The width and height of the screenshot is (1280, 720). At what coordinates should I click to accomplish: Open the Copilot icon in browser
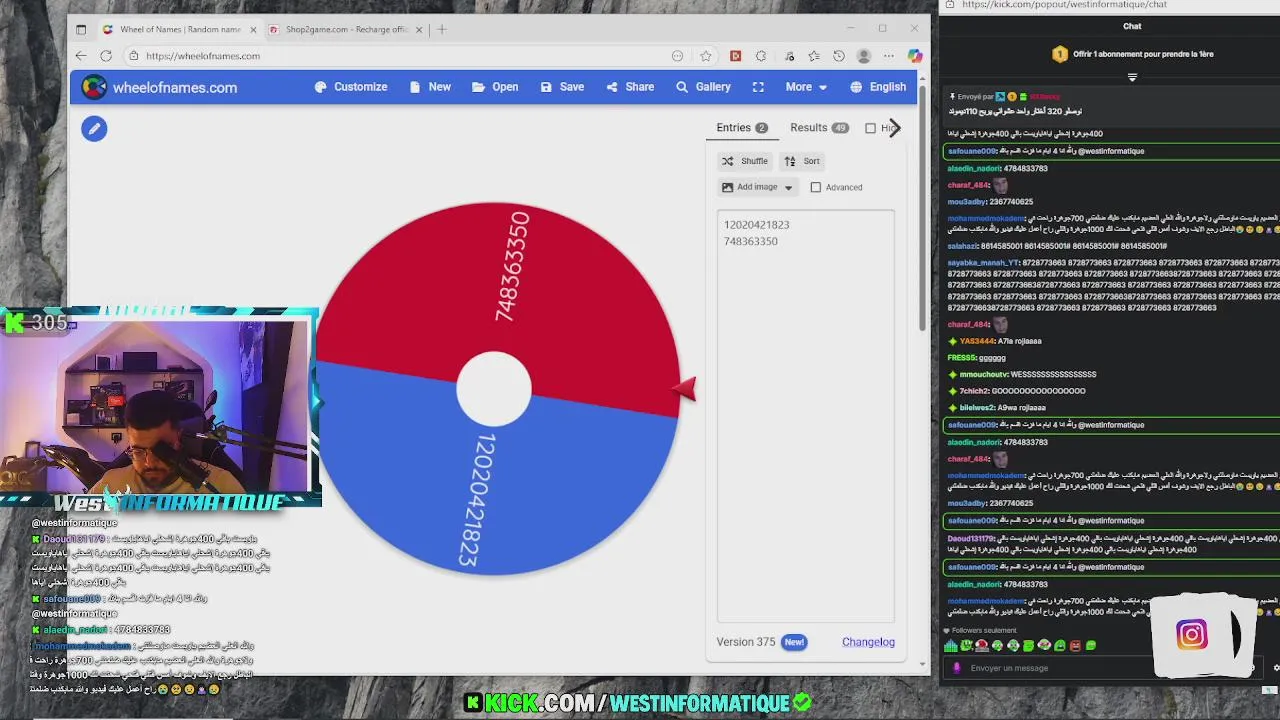point(914,56)
